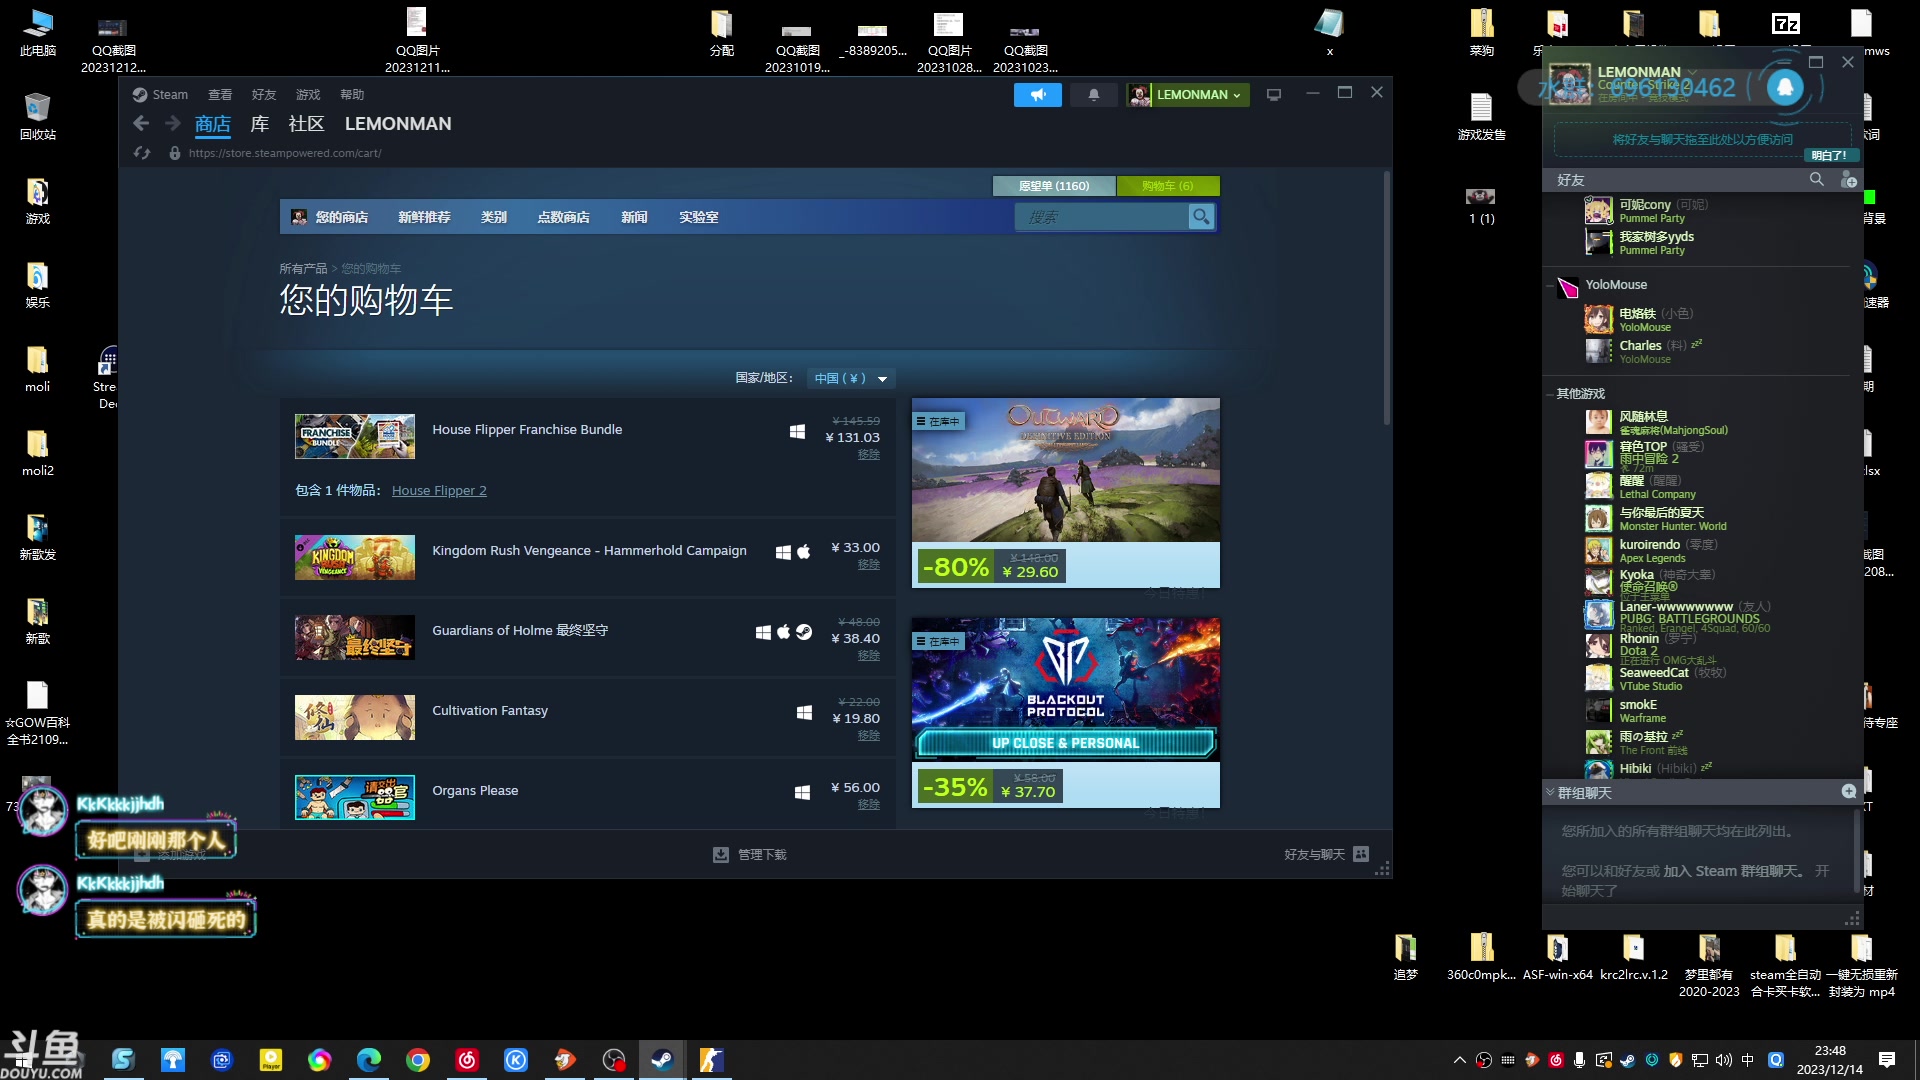Open the Organs Please thumbnail
Image resolution: width=1920 pixels, height=1080 pixels.
pyautogui.click(x=354, y=797)
